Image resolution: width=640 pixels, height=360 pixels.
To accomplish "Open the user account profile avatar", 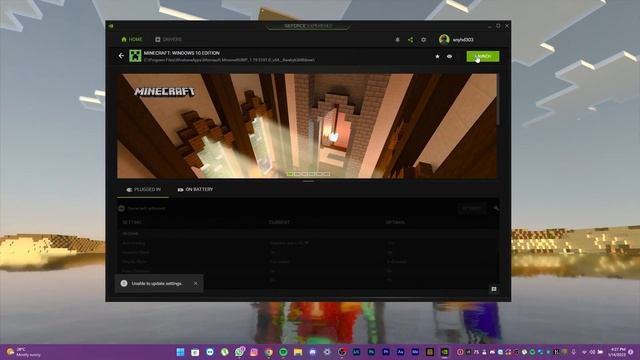I will (x=444, y=40).
